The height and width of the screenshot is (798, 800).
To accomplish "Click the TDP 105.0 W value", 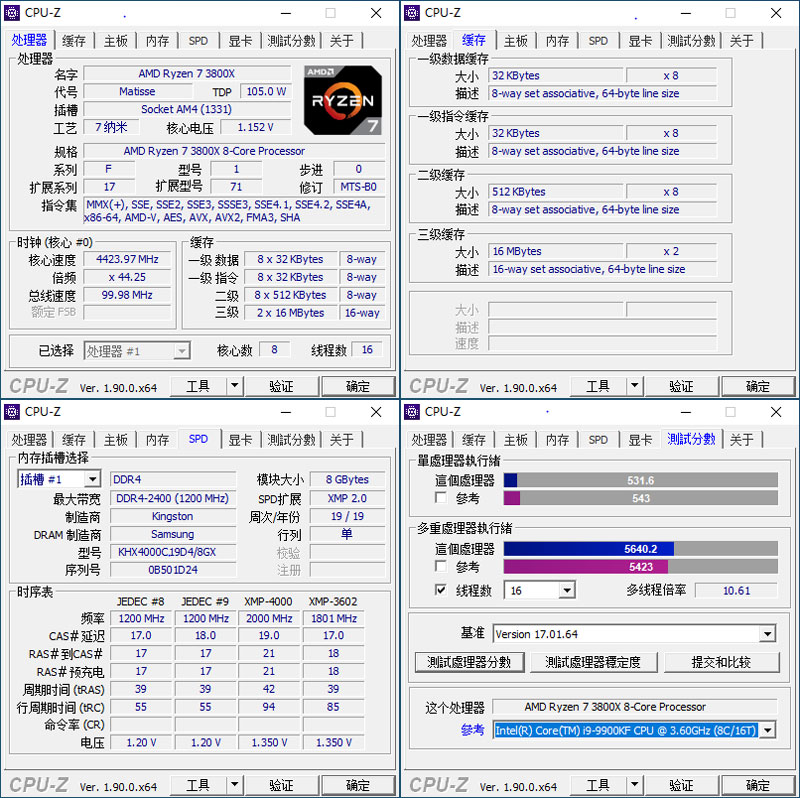I will (266, 91).
